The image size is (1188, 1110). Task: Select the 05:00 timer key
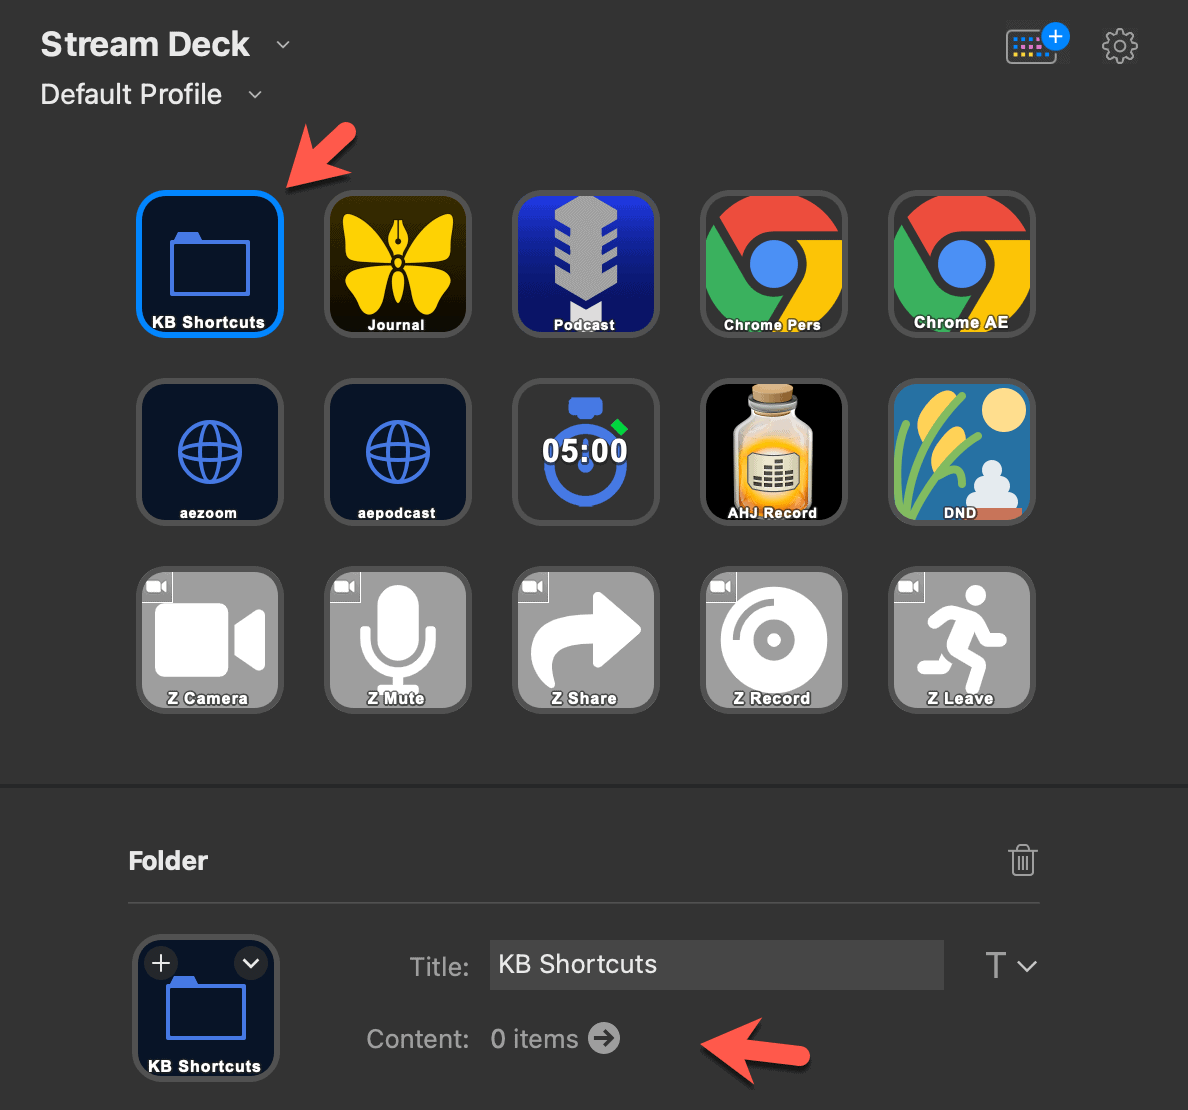coord(586,452)
